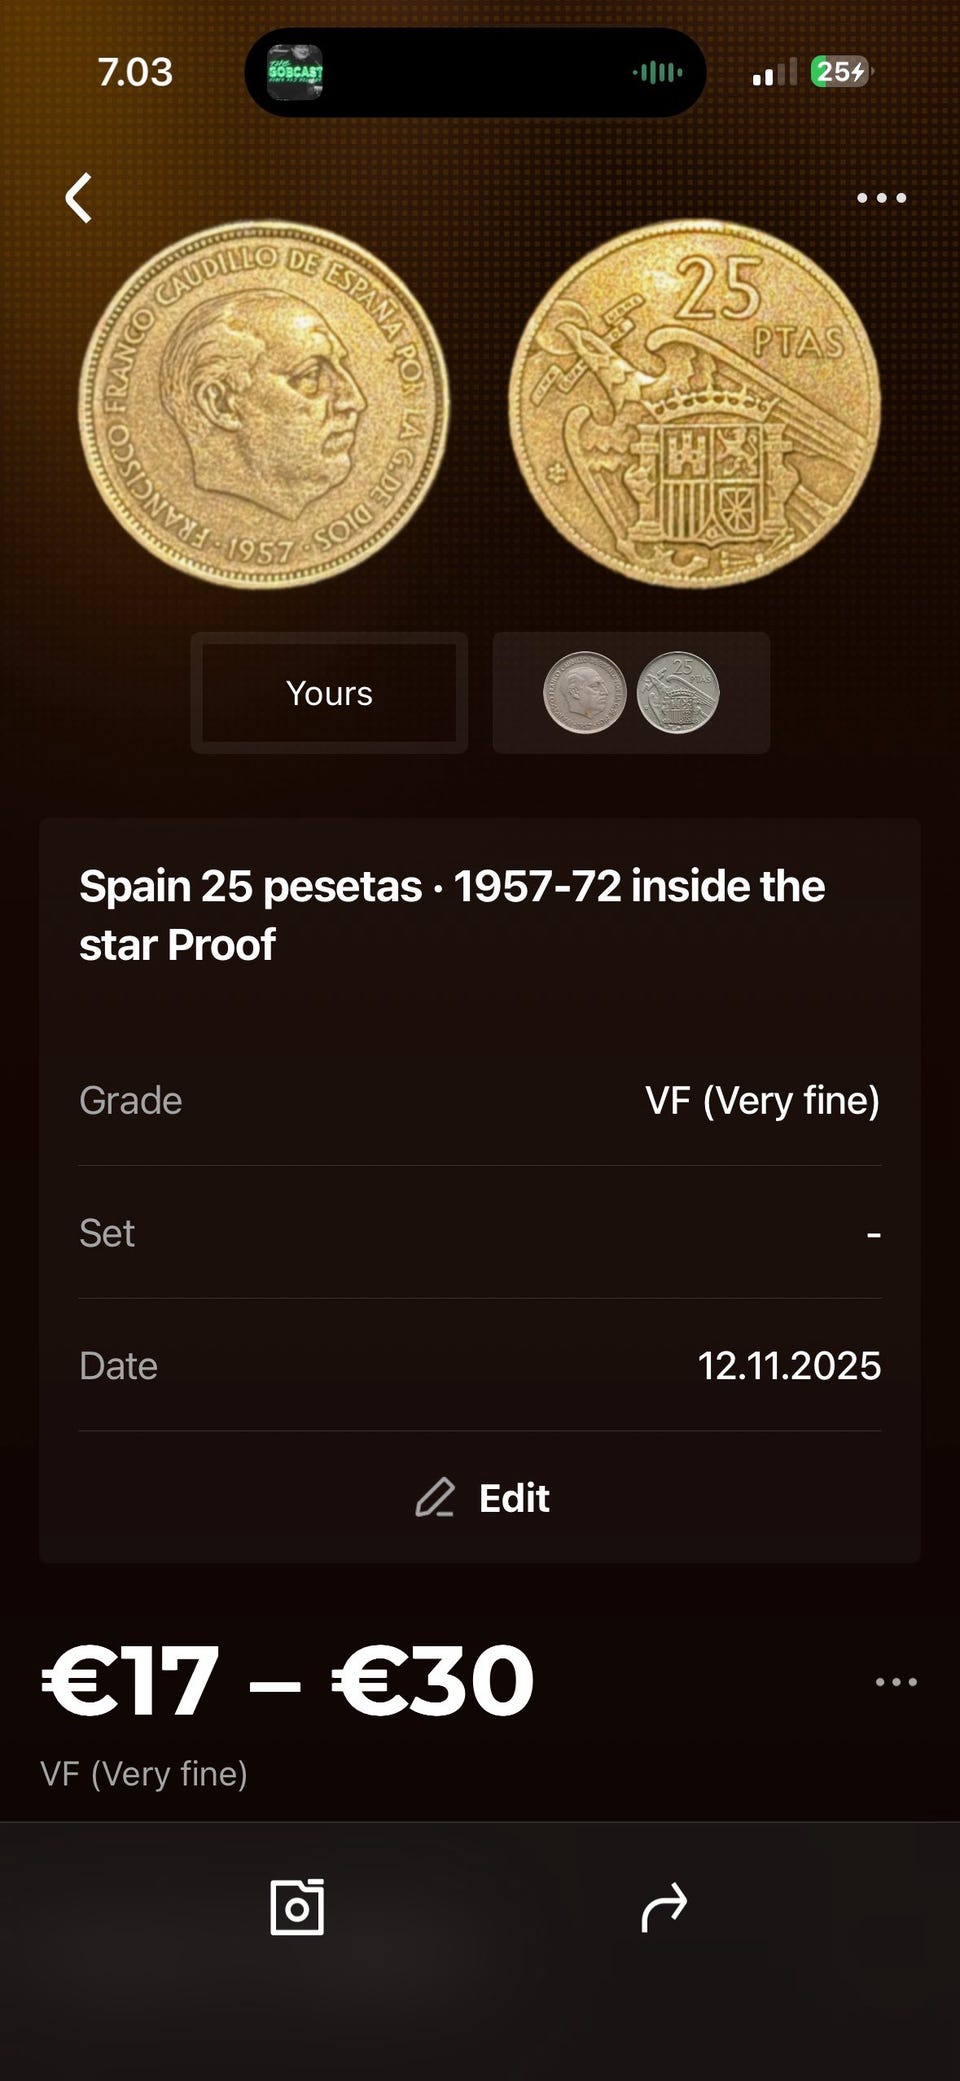Tap the Spain 25 pesetas coin title
Image resolution: width=960 pixels, height=2081 pixels.
pyautogui.click(x=452, y=915)
